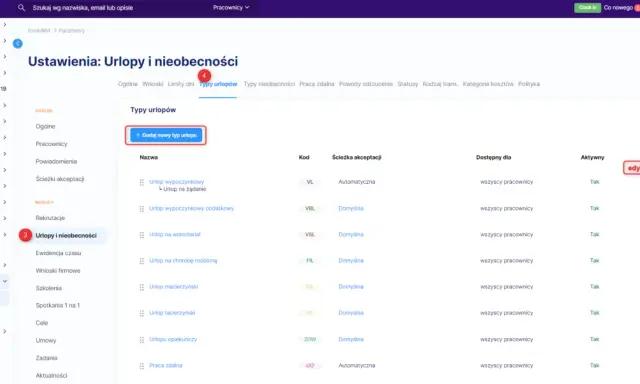Open the Urlop na chorobę rodzinną link
Screen dimensions: 640x384
coord(183,260)
